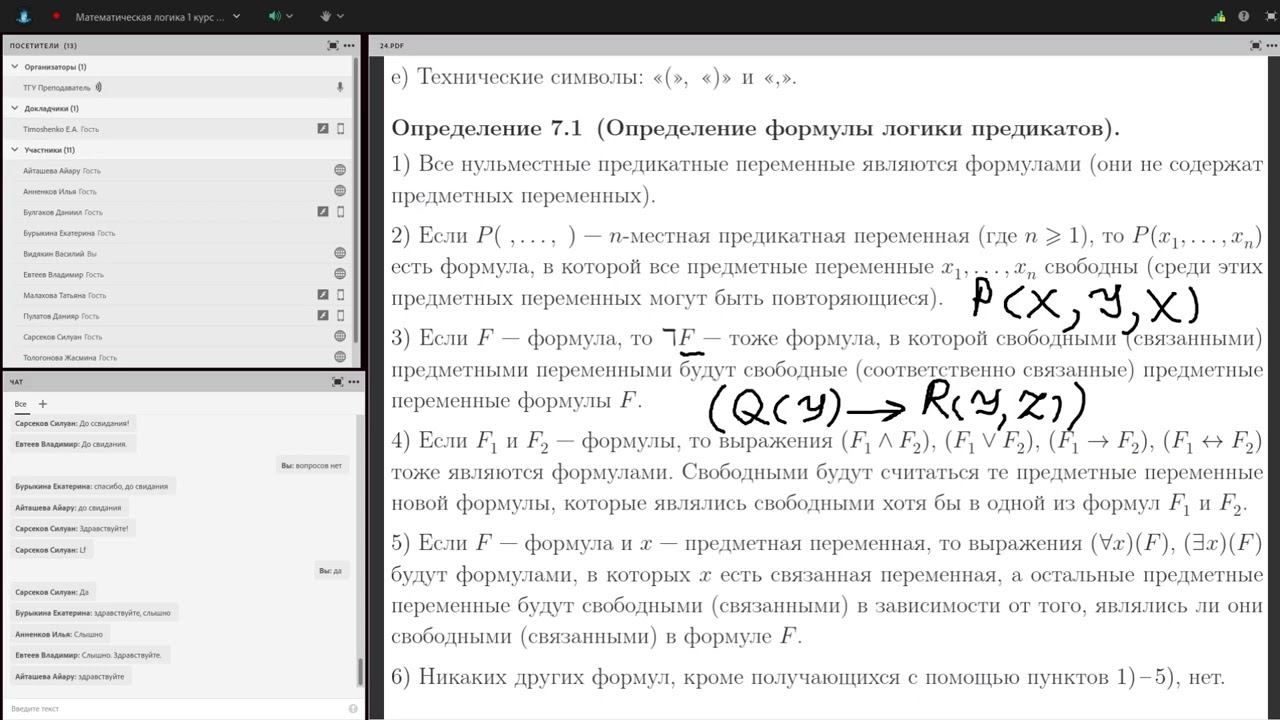1280x720 pixels.
Task: Click the chat emoji button
Action: 353,708
